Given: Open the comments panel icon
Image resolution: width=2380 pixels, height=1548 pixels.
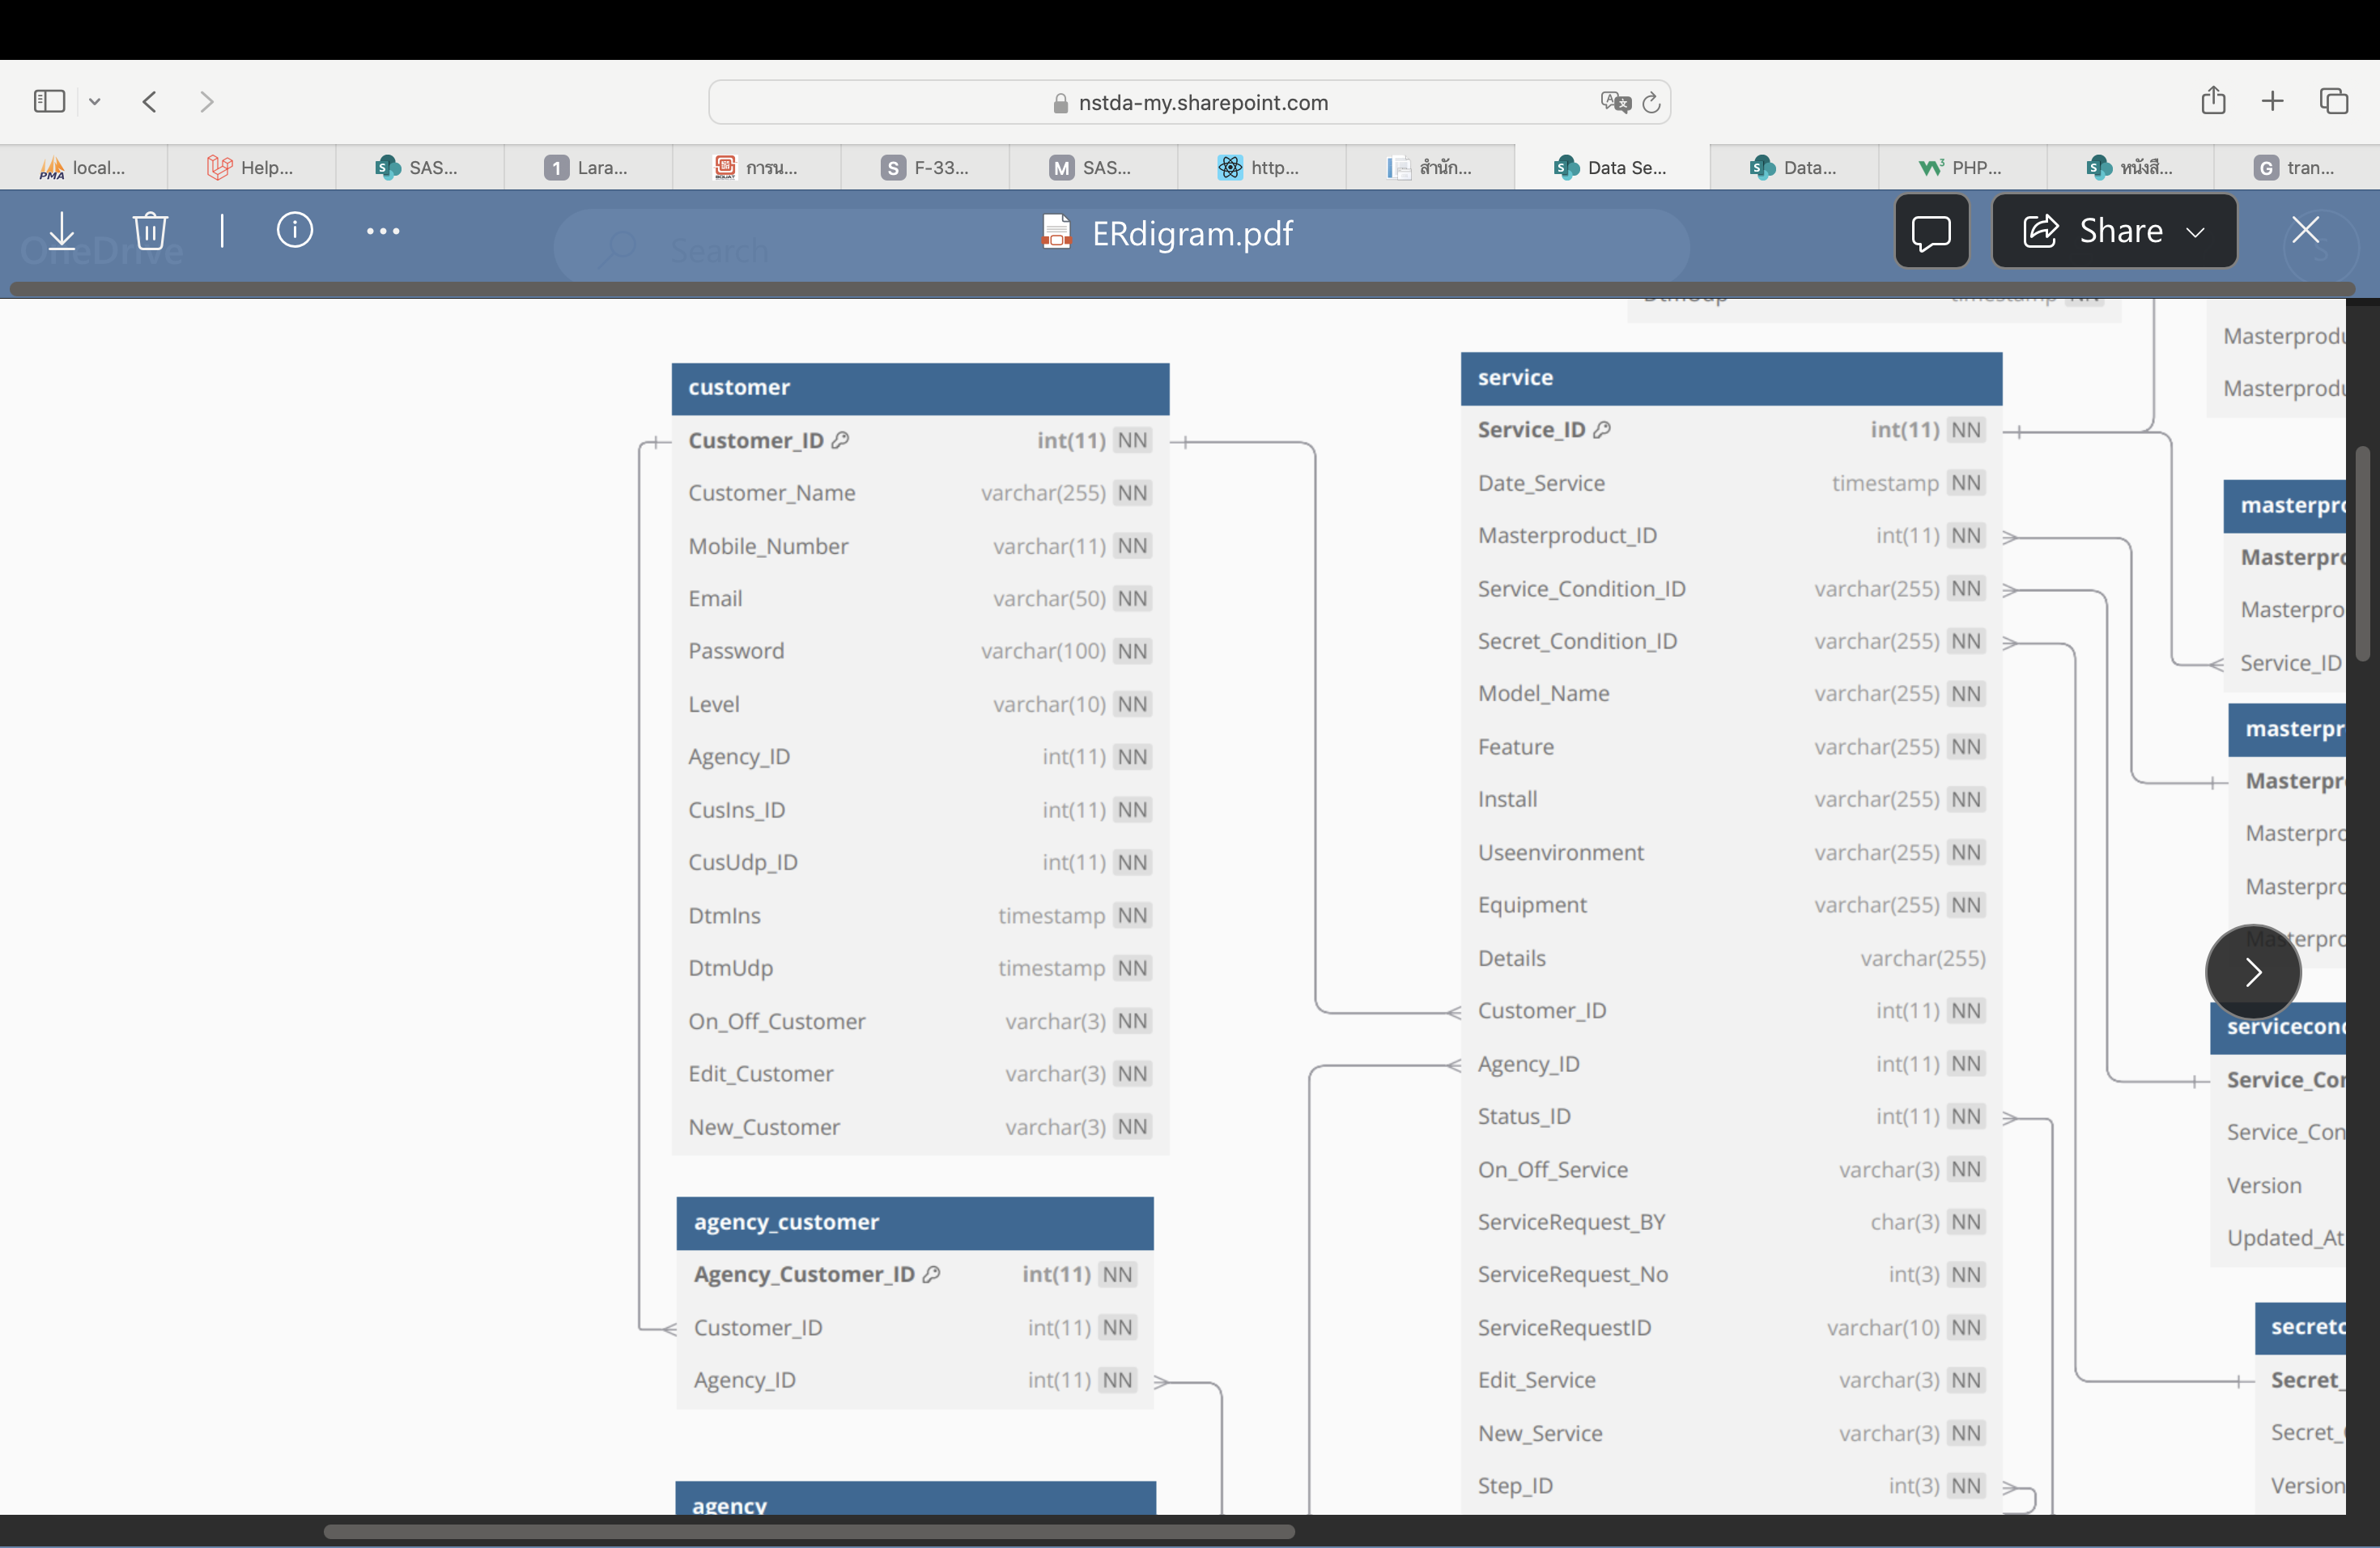Looking at the screenshot, I should [1930, 232].
